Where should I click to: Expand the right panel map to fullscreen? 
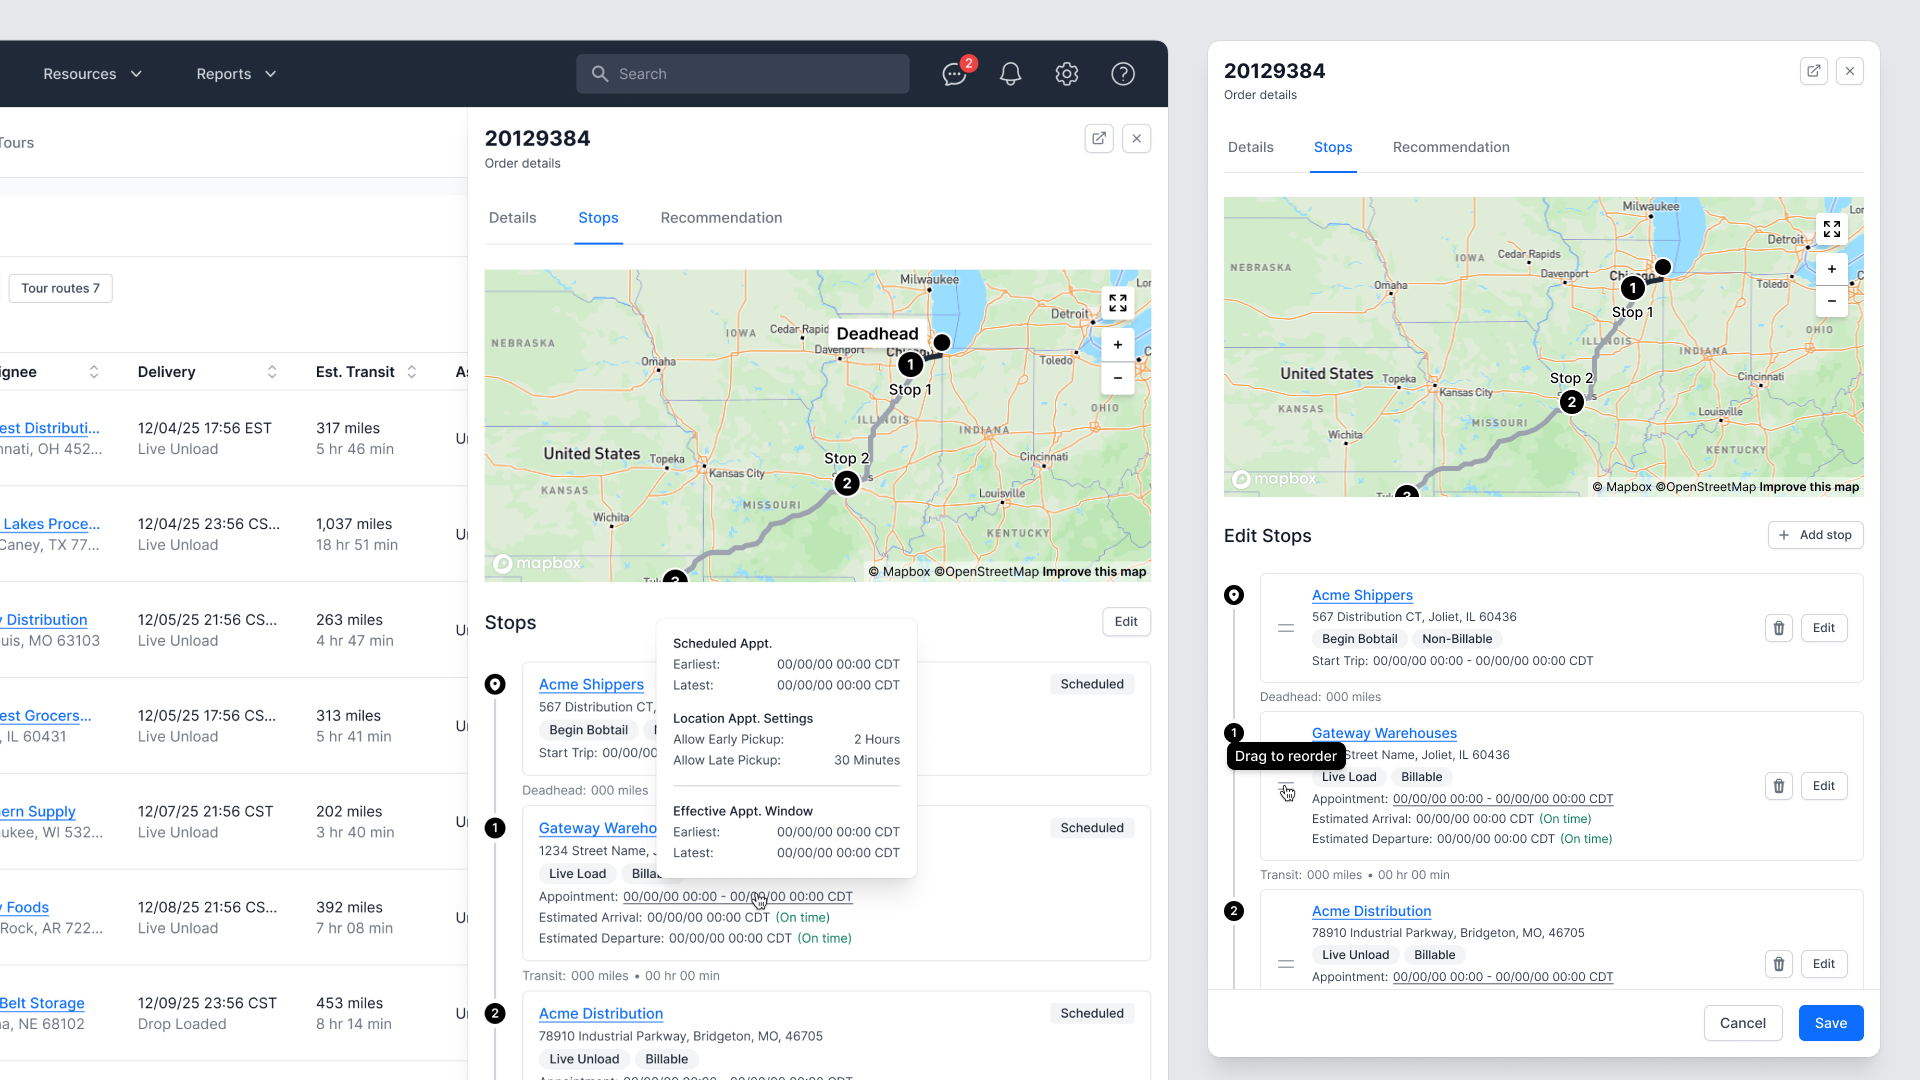coord(1831,229)
